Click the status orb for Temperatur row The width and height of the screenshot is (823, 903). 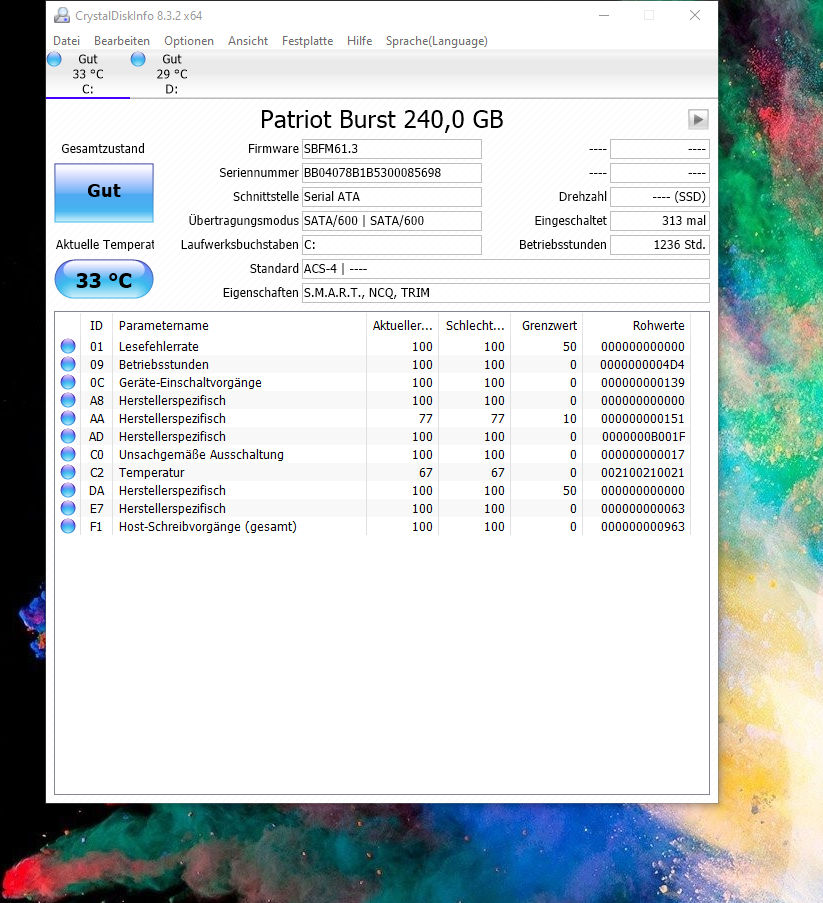[68, 472]
